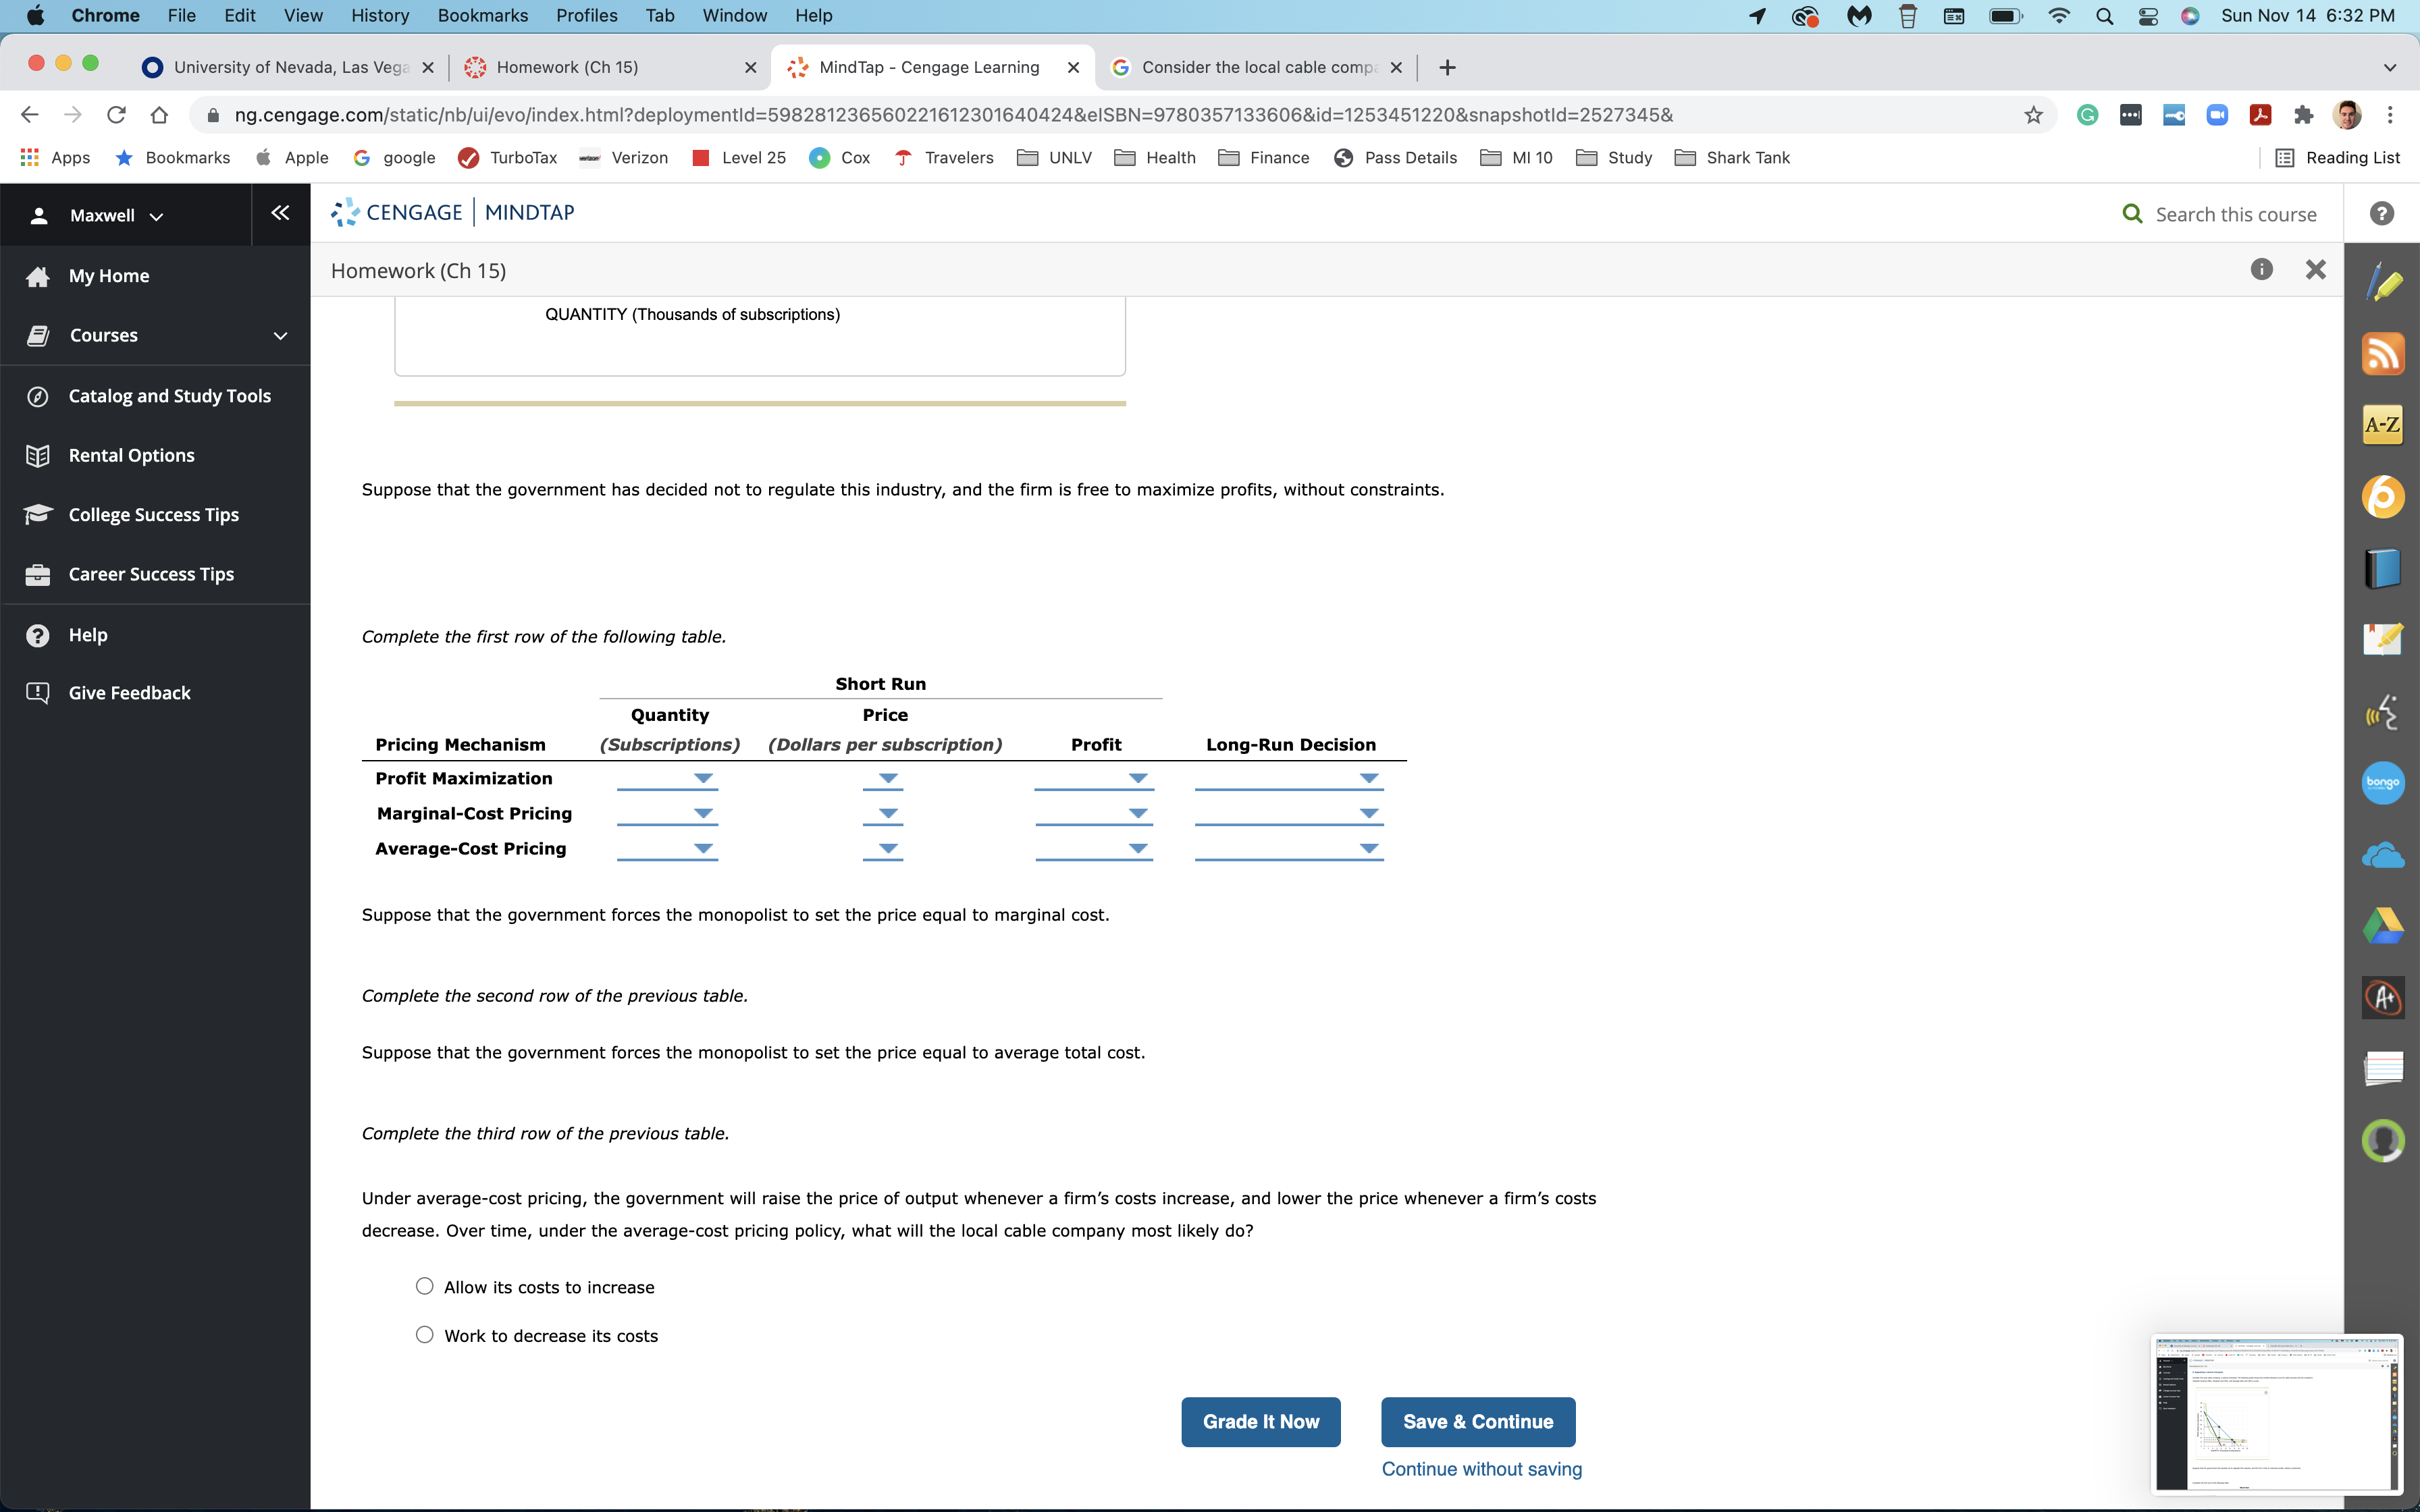Open the A-Z glossary tool
Viewport: 2420px width, 1512px height.
pos(2383,425)
